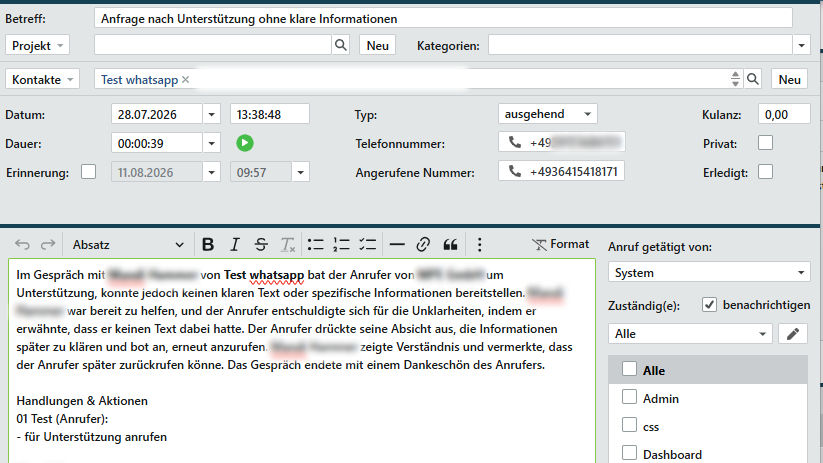Open the Zuständig(e) Alle dropdown
Viewport: 823px width, 463px height.
click(690, 333)
